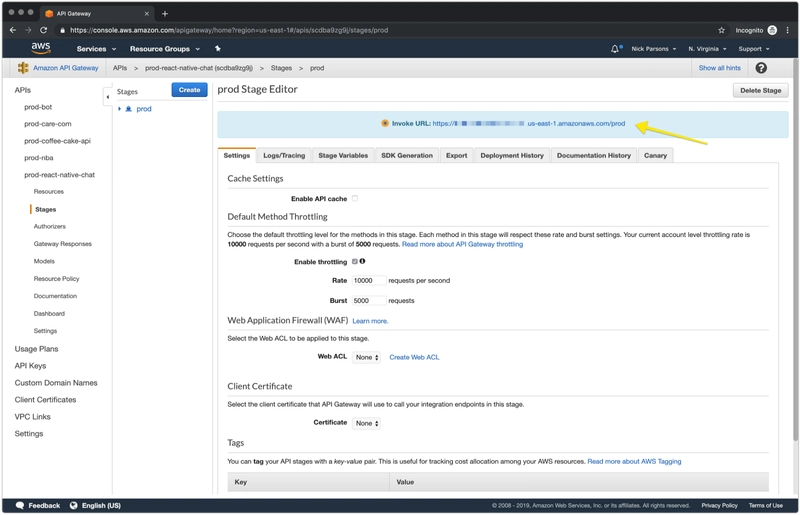This screenshot has height=515, width=800.
Task: Open Gateway Responses in the sidebar
Action: click(x=63, y=244)
